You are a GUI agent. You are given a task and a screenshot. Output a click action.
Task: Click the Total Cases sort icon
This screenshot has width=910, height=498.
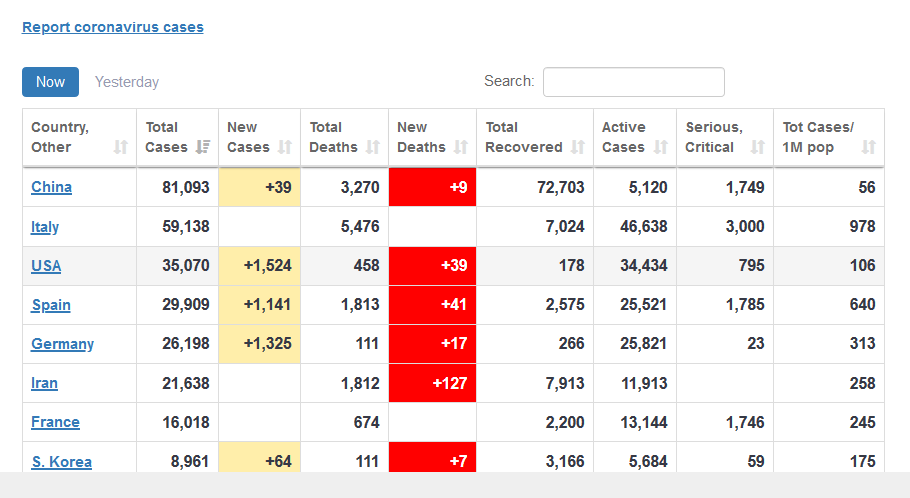[203, 147]
